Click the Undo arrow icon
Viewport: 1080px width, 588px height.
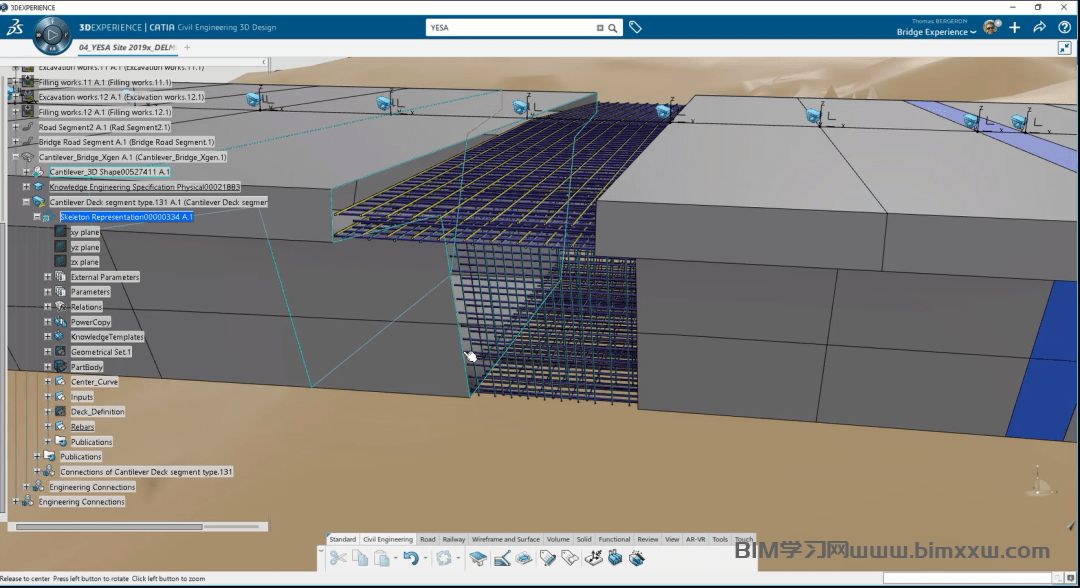click(410, 558)
